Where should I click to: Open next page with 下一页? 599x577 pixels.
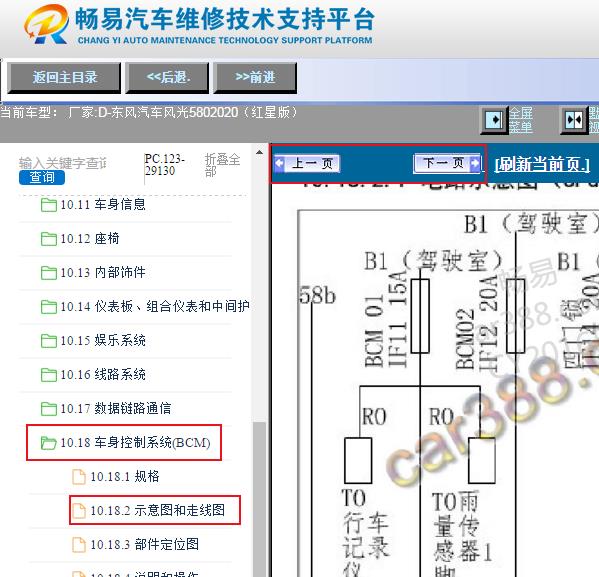(x=447, y=164)
